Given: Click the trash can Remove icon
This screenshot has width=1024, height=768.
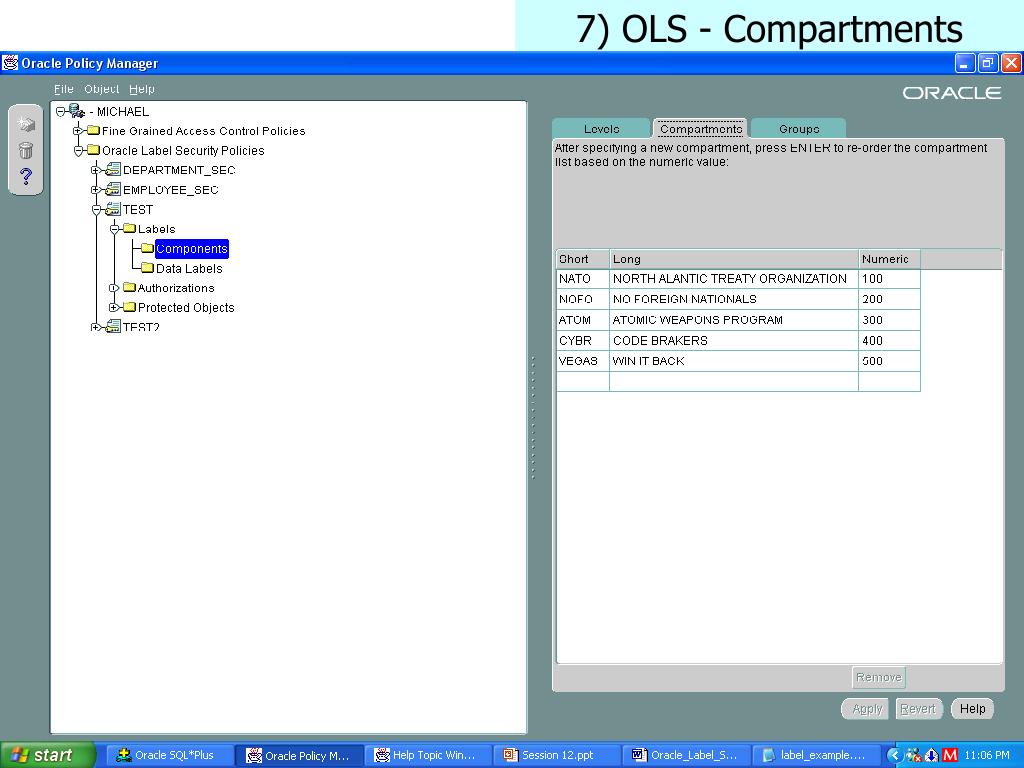Looking at the screenshot, I should point(25,150).
